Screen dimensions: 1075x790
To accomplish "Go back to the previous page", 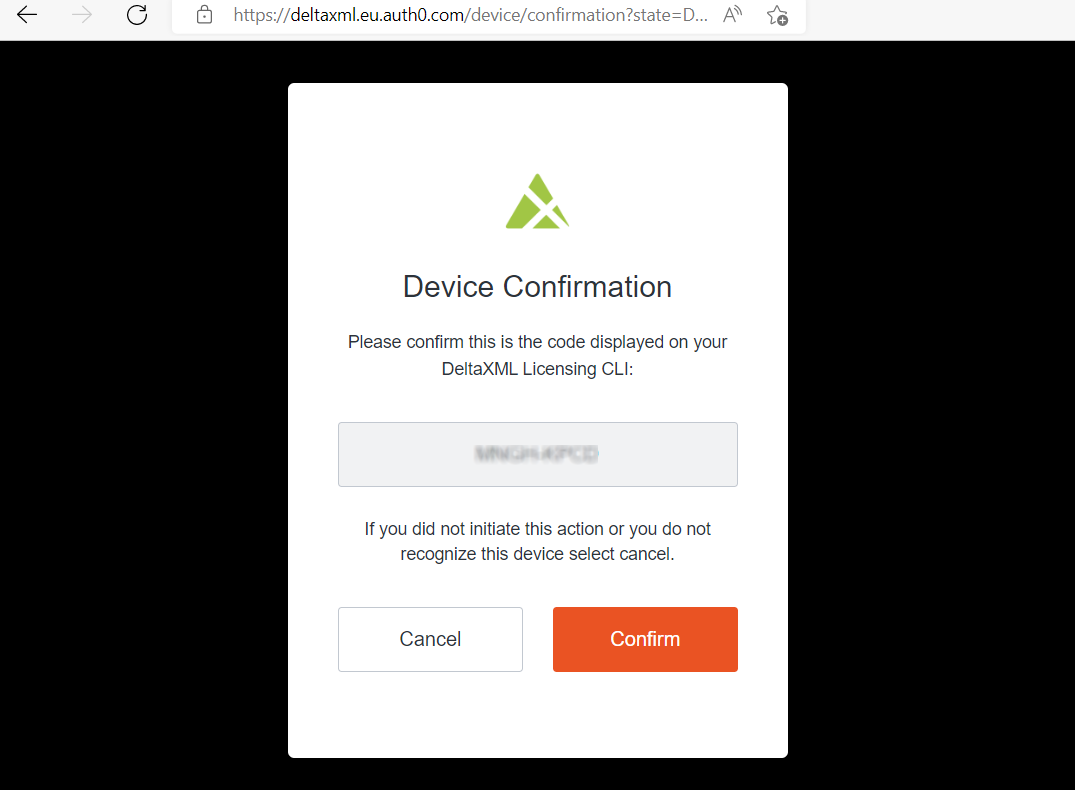I will [27, 14].
